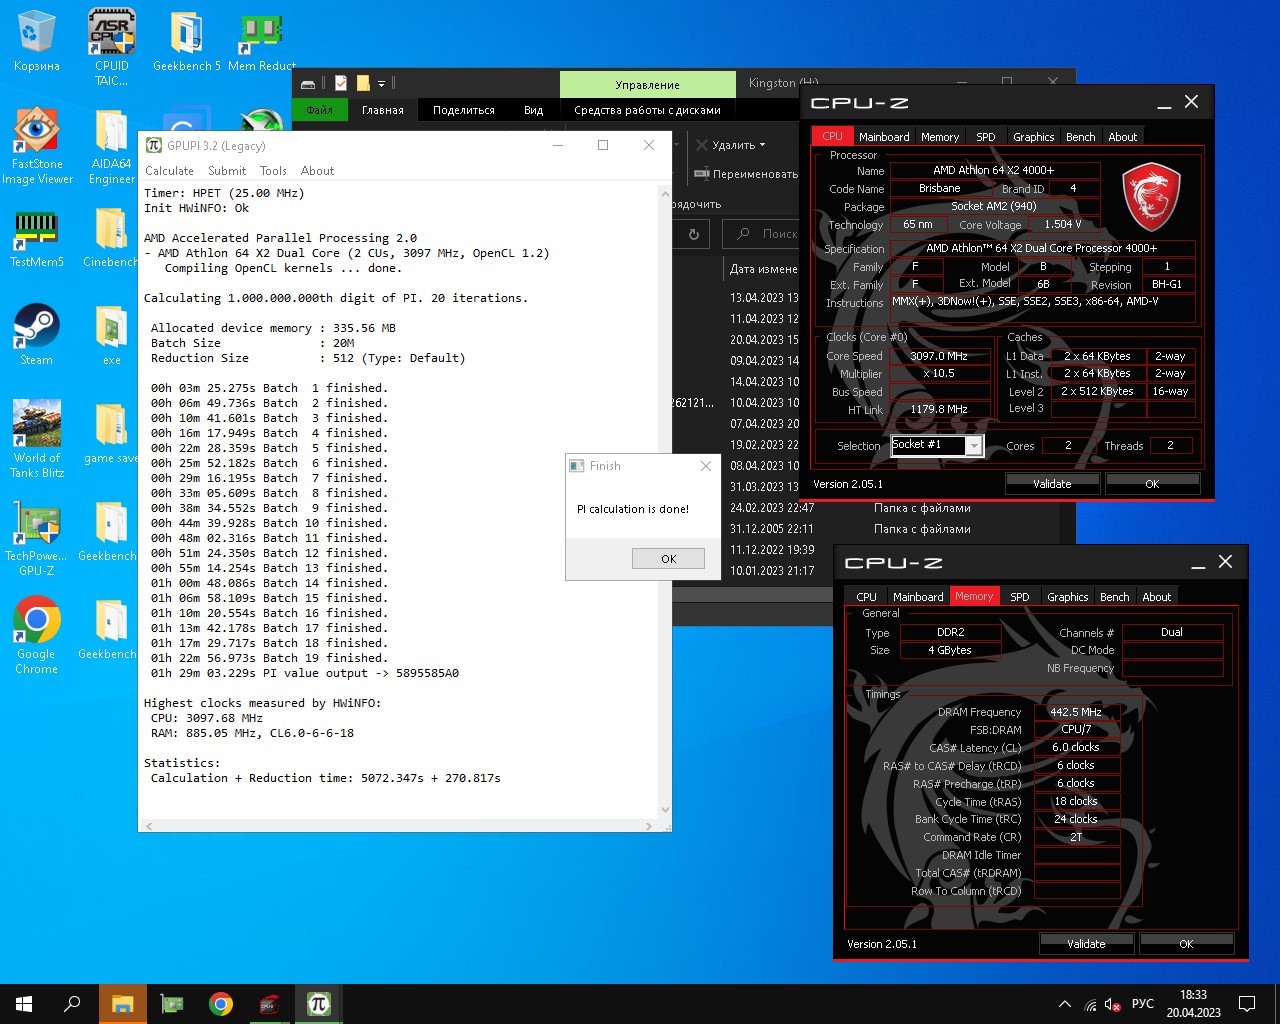Click GPUPI vertical scrollbar down arrow
The image size is (1280, 1024).
[x=665, y=810]
